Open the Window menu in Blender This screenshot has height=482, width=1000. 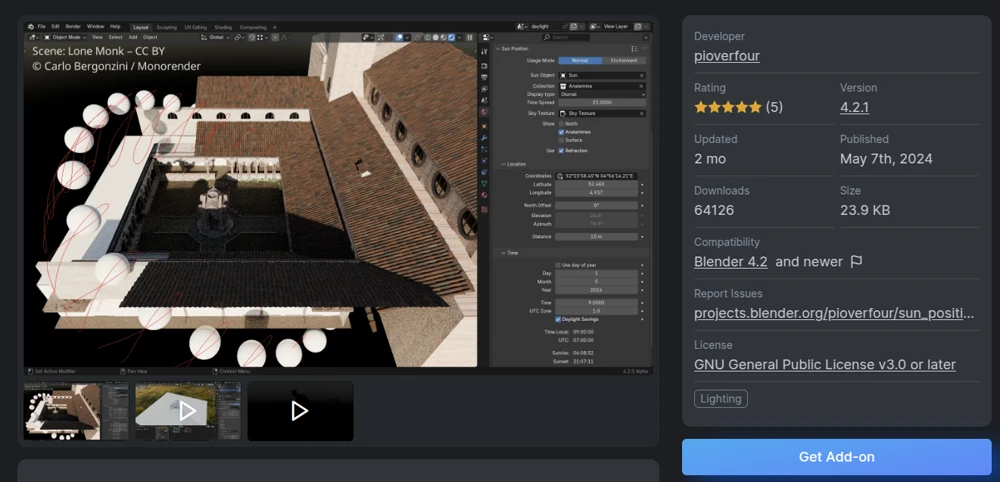point(95,27)
